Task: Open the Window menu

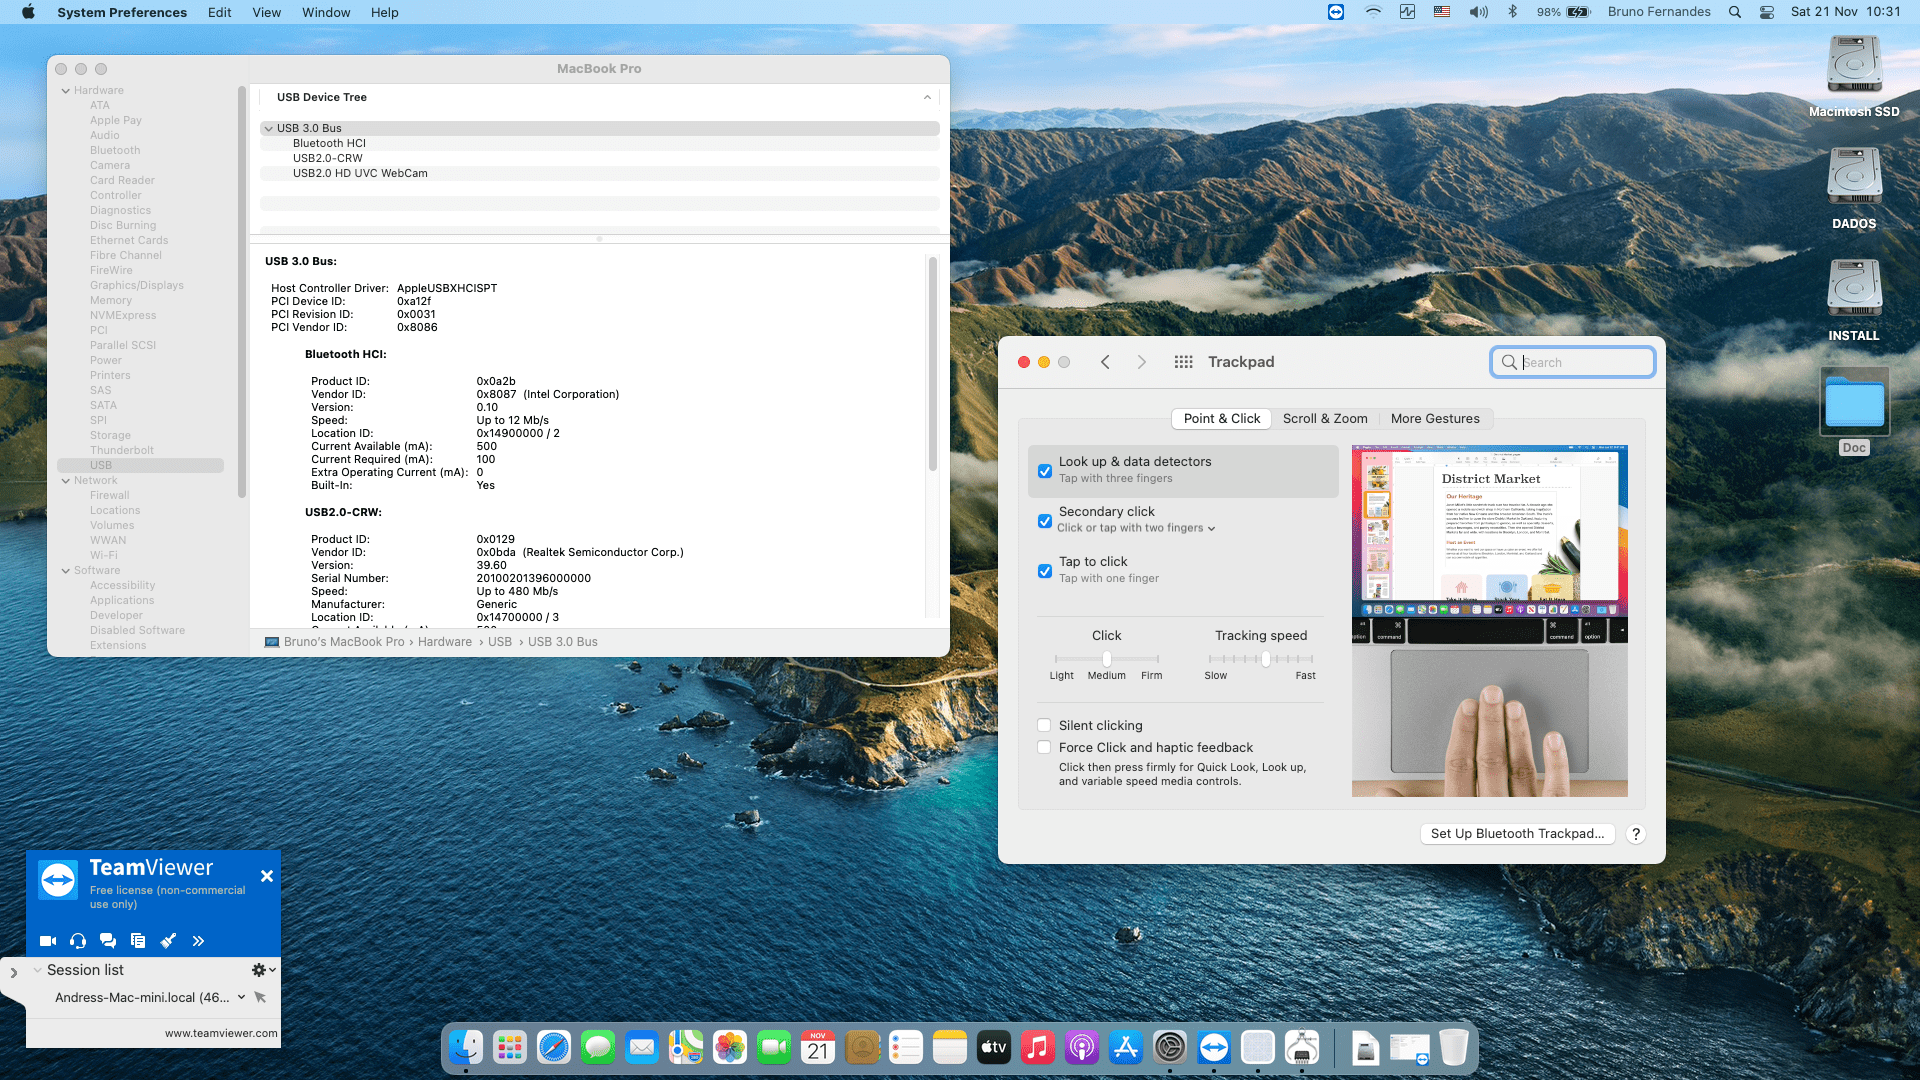Action: (326, 12)
